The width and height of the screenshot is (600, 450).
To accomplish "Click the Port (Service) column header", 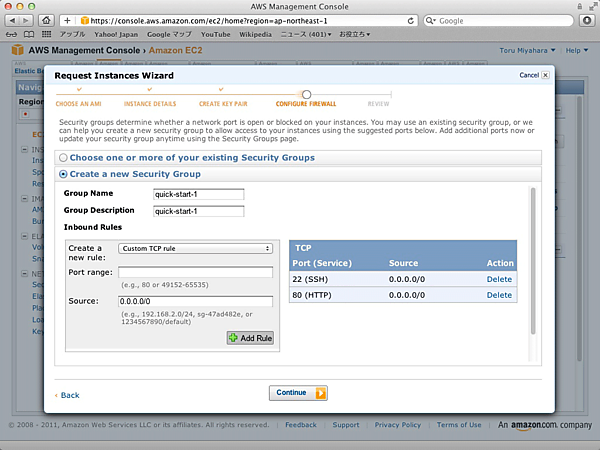I will pyautogui.click(x=322, y=263).
